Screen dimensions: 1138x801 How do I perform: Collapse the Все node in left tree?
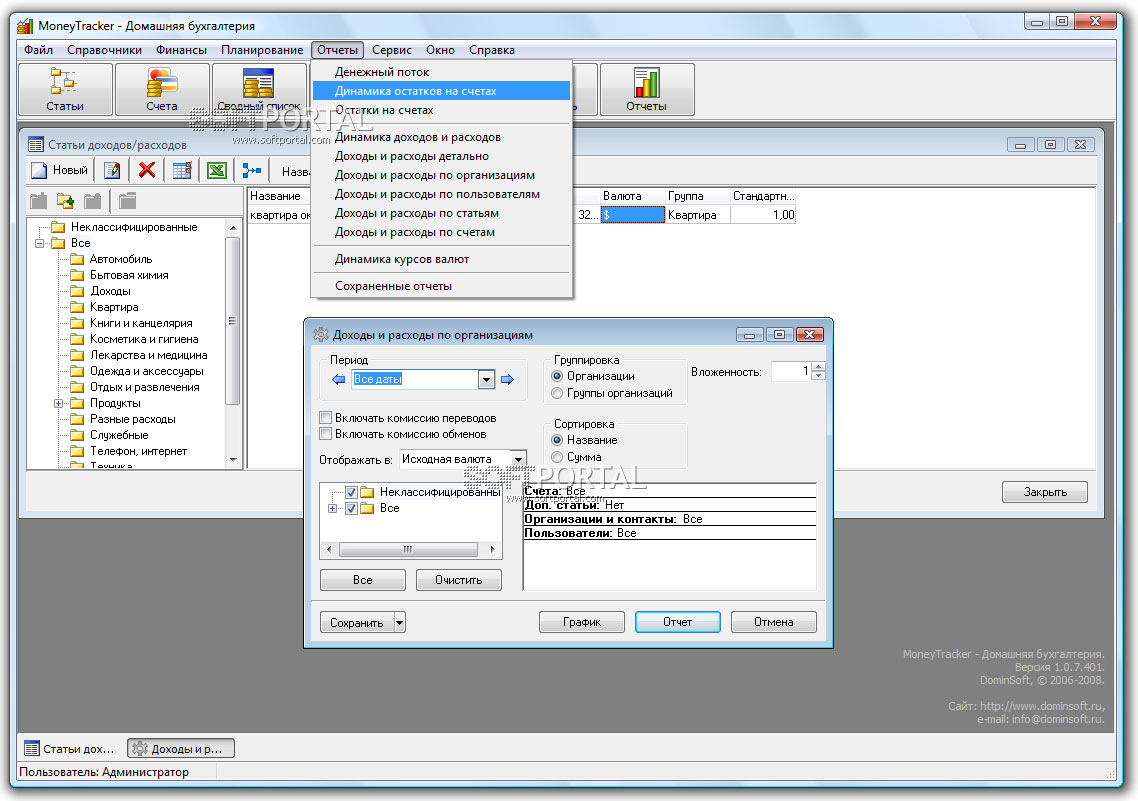point(39,243)
